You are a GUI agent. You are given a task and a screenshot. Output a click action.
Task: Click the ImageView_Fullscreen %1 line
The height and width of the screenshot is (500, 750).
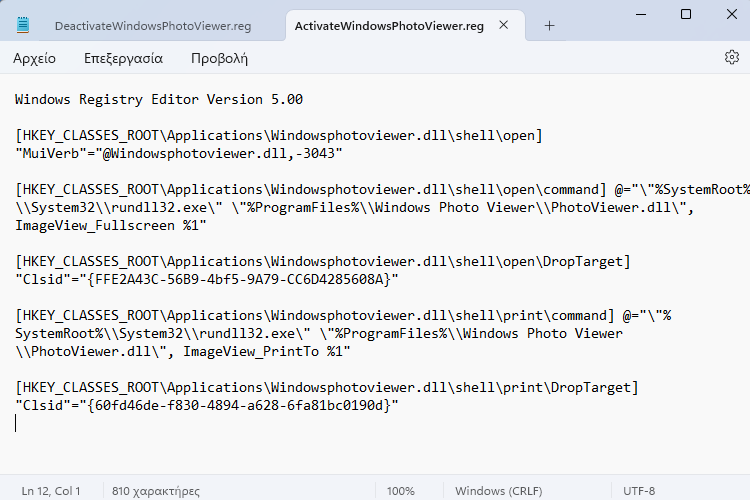[x=110, y=225]
